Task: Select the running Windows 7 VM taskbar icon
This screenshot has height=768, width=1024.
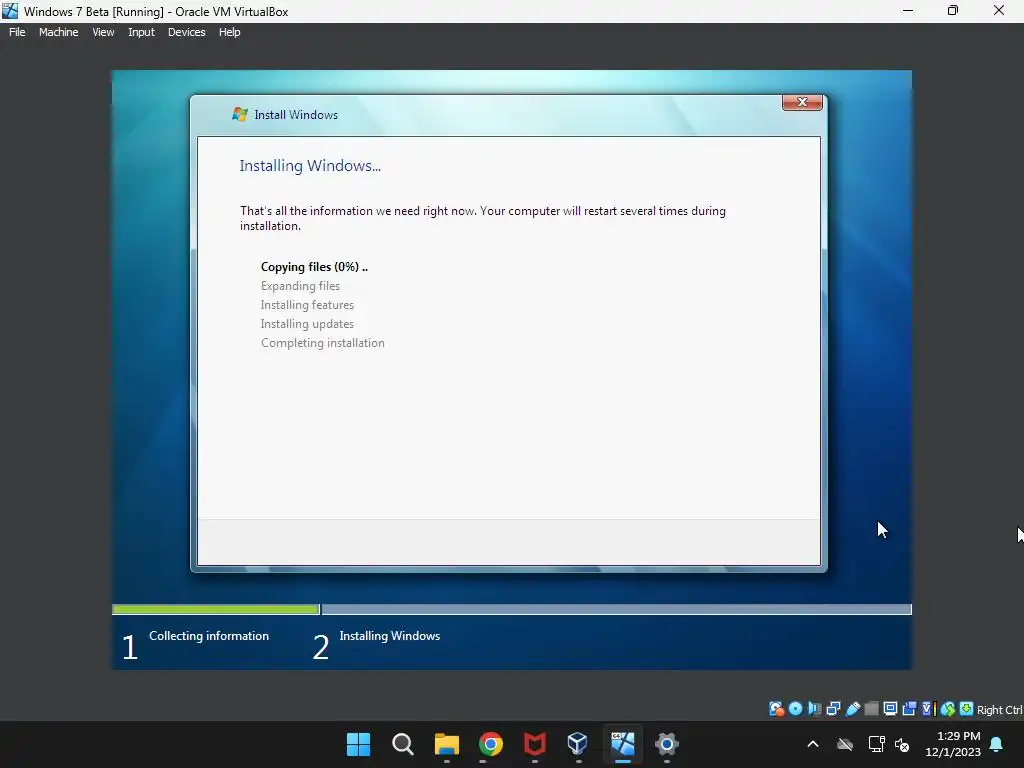Action: click(x=622, y=744)
